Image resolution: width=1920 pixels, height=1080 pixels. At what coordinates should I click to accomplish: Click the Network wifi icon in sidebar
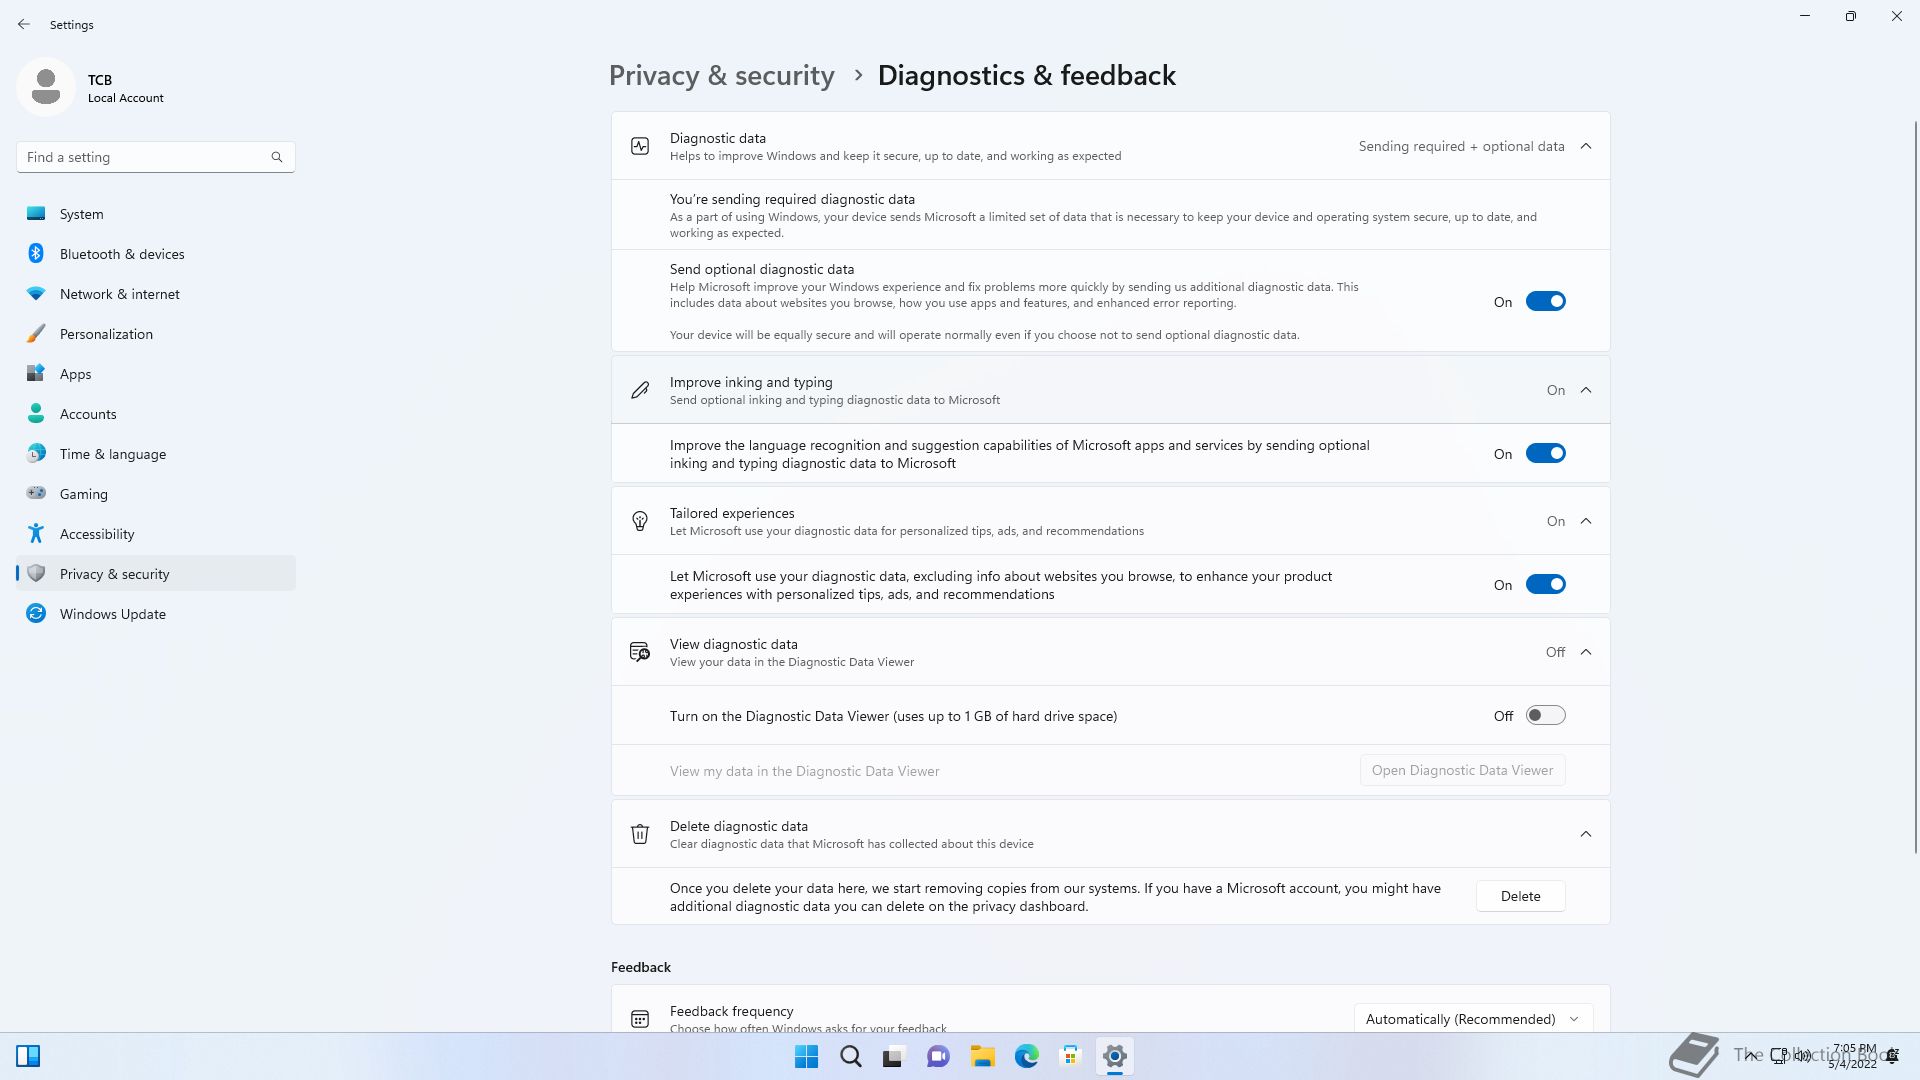pos(36,294)
